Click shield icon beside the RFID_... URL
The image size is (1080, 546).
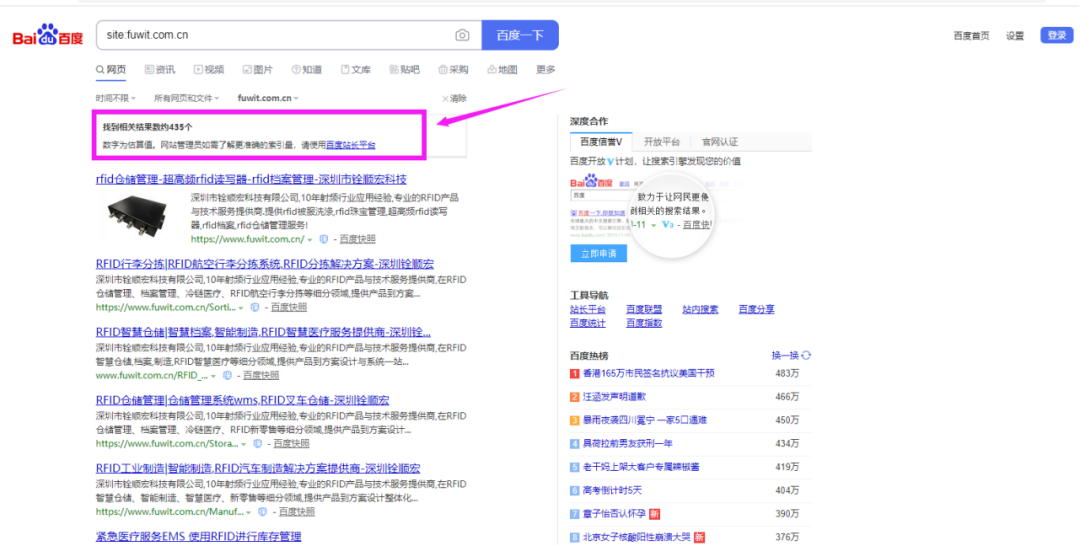(227, 375)
